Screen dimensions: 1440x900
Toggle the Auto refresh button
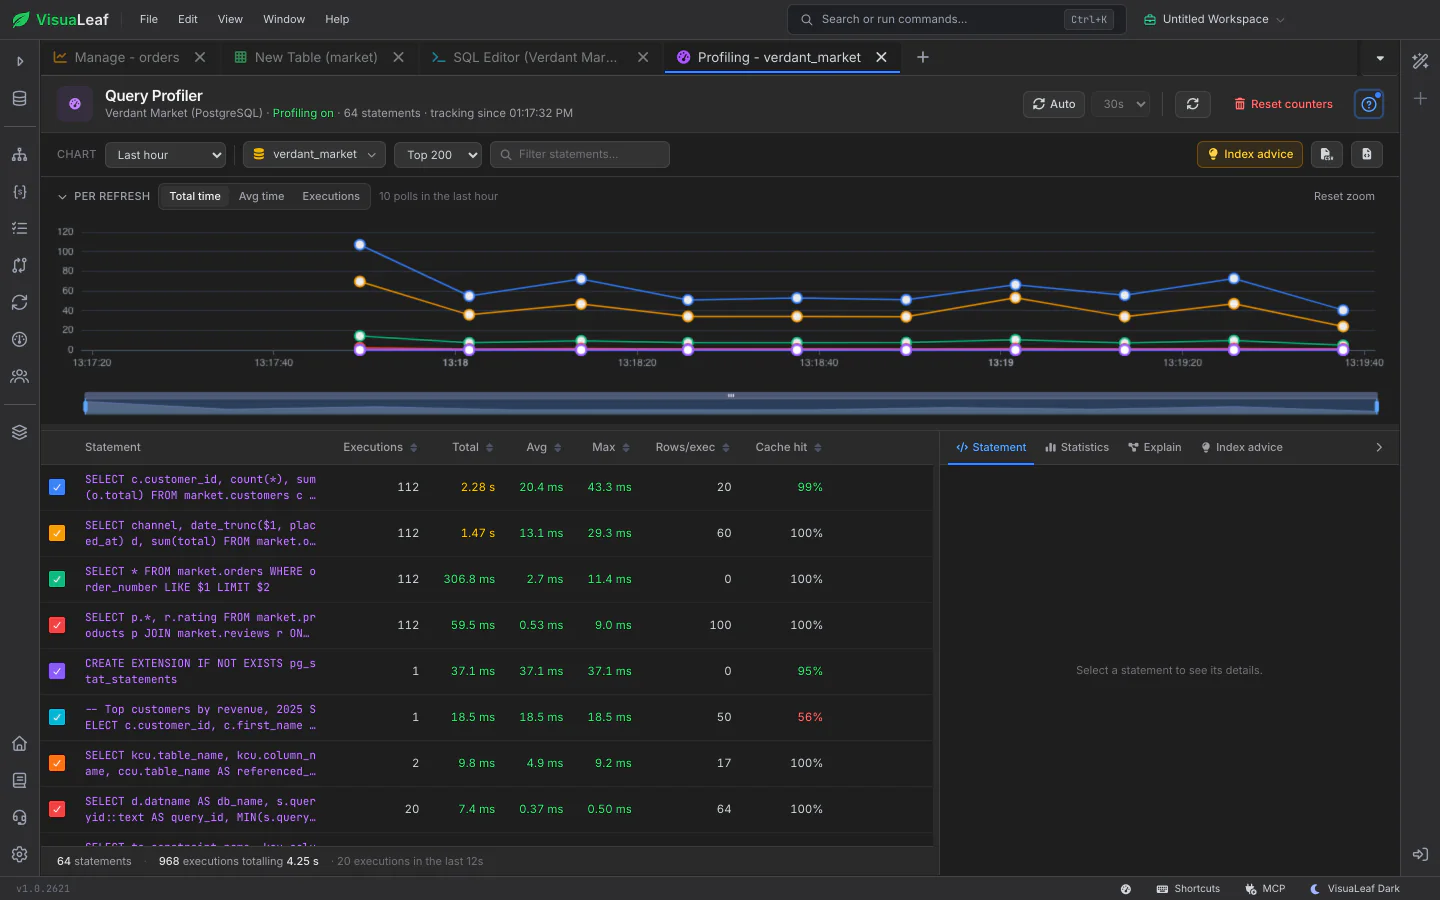click(1054, 104)
